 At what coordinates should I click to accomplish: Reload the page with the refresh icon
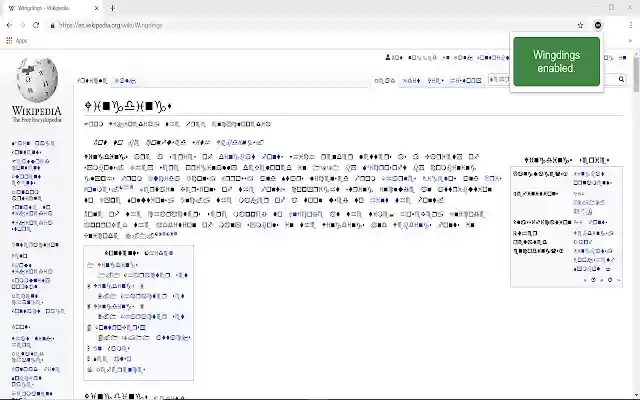pyautogui.click(x=36, y=25)
